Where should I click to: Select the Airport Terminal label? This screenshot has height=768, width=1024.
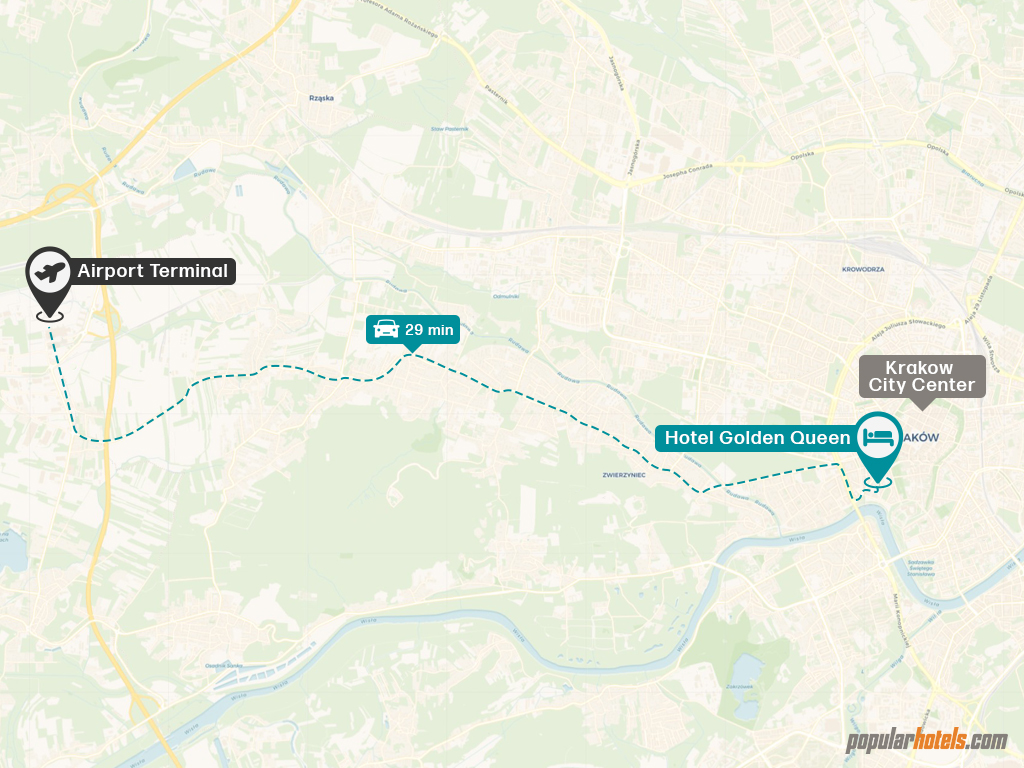pos(153,271)
